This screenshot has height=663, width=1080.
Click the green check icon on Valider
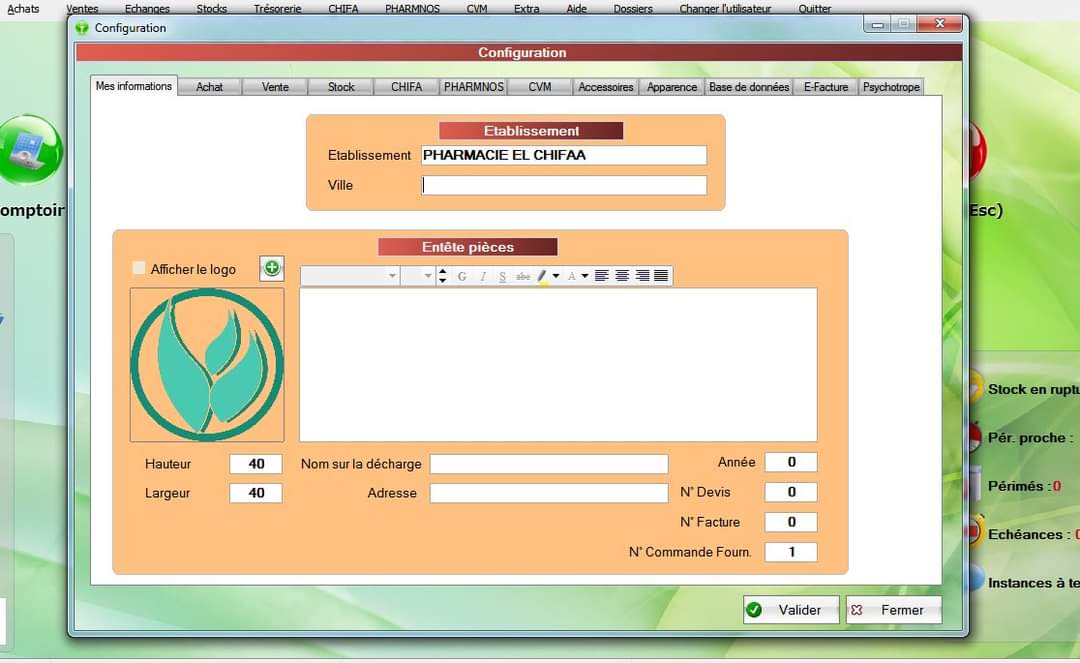[x=754, y=610]
